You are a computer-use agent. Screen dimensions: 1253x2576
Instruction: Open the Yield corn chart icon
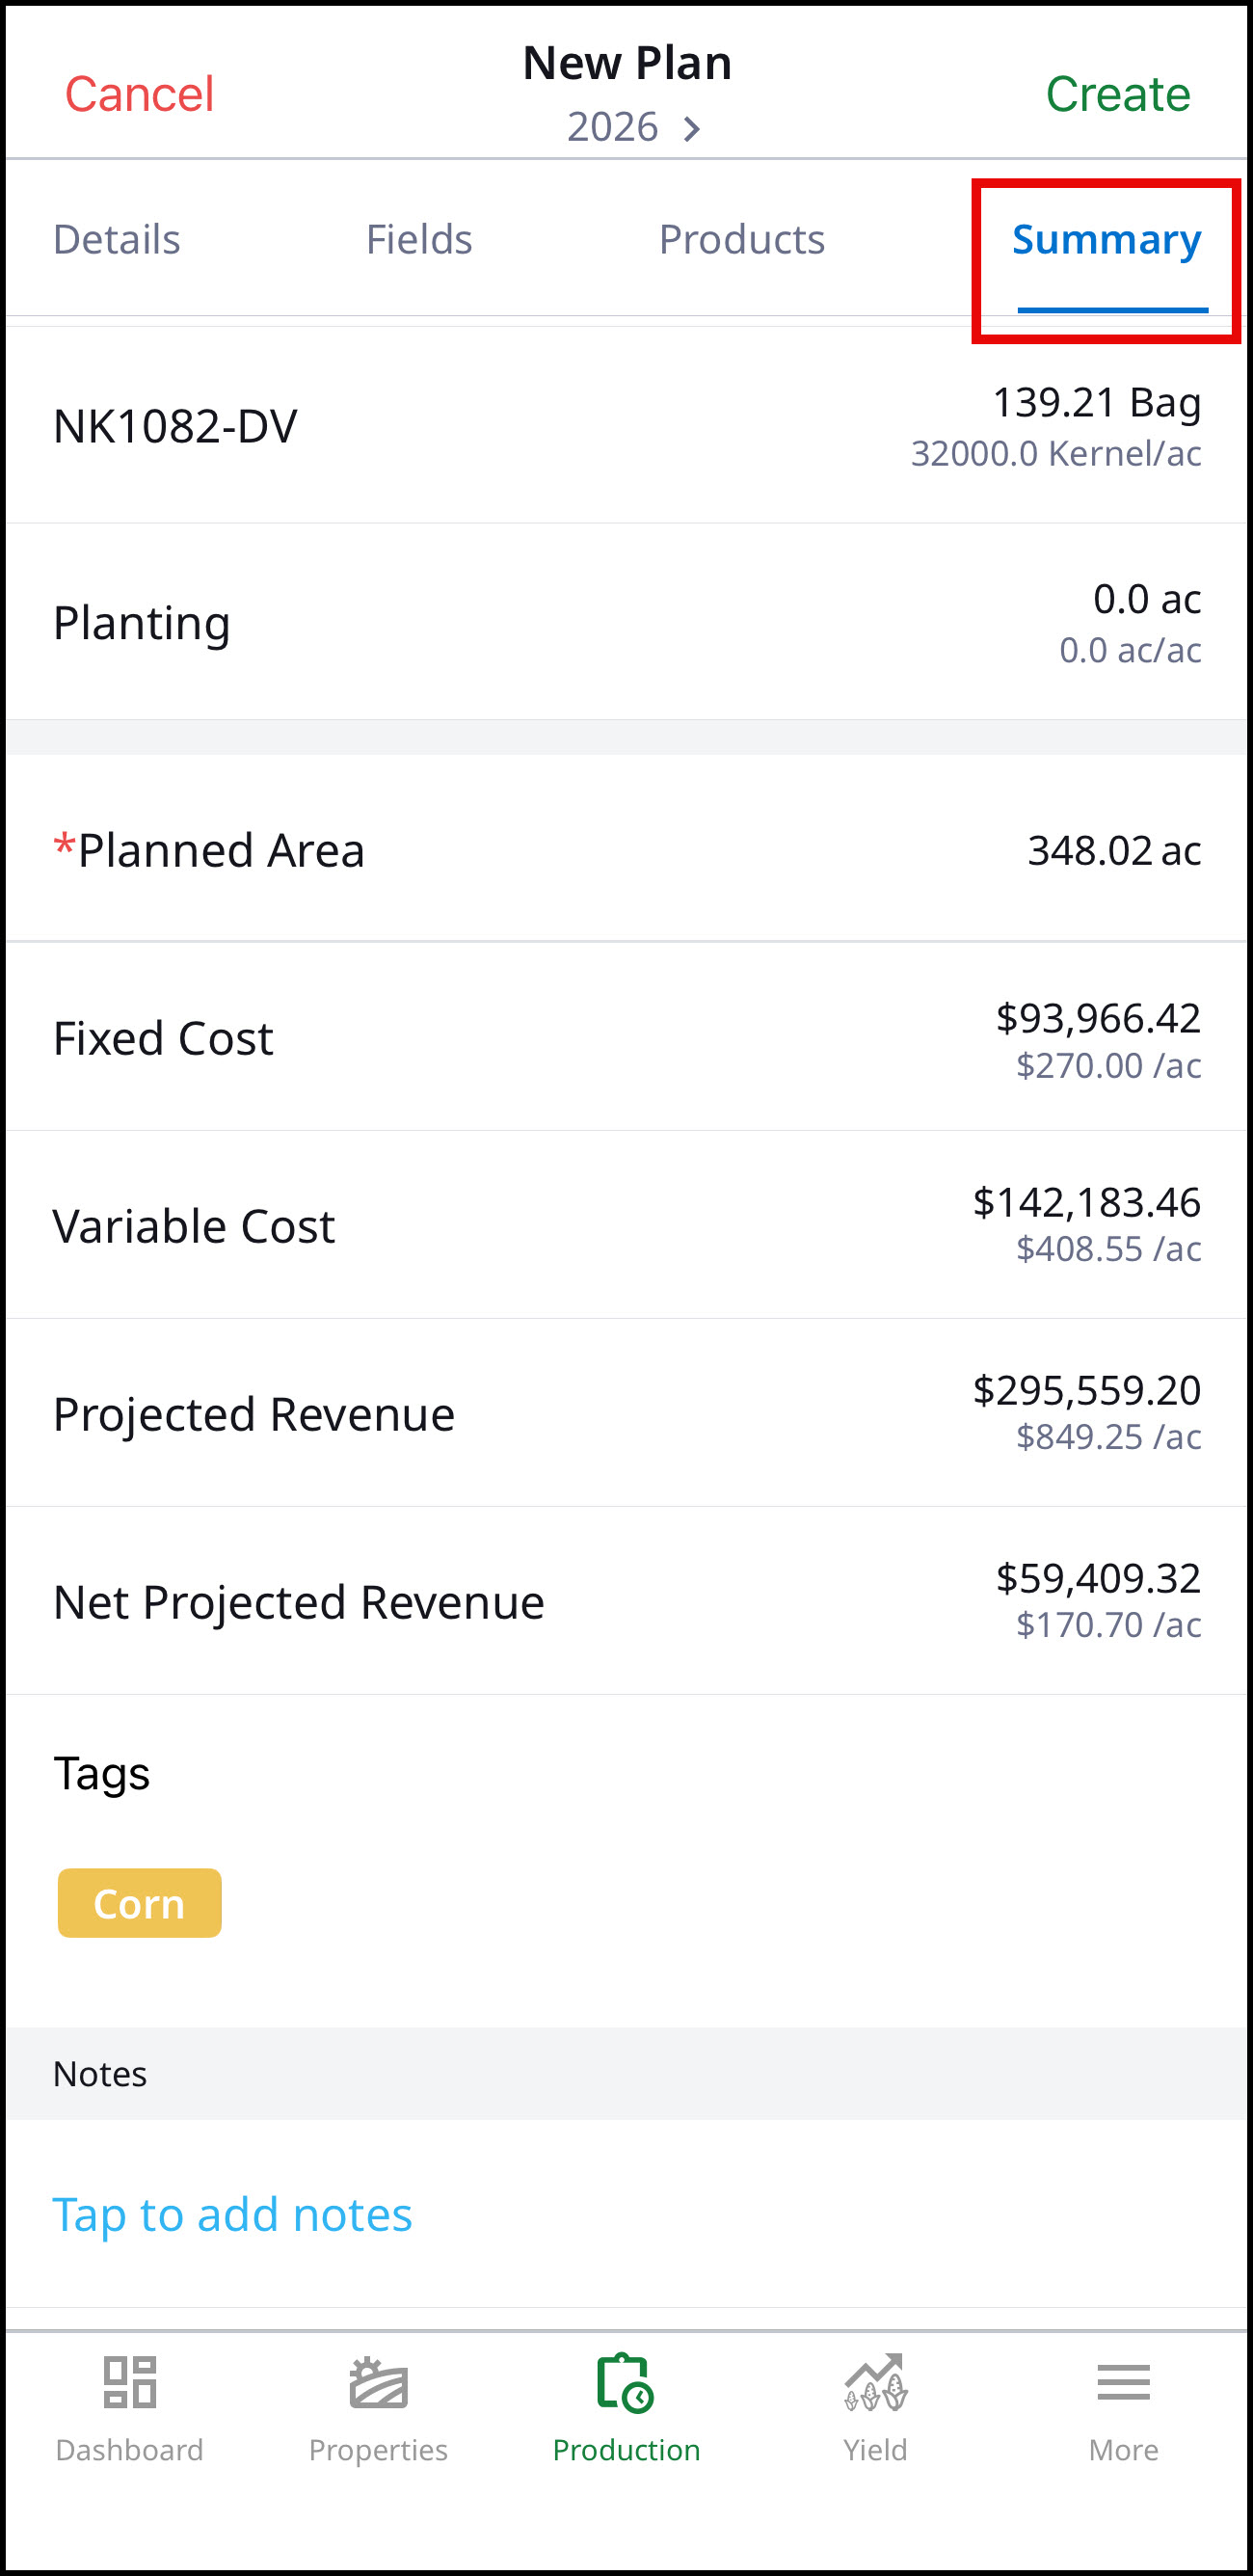[875, 2381]
